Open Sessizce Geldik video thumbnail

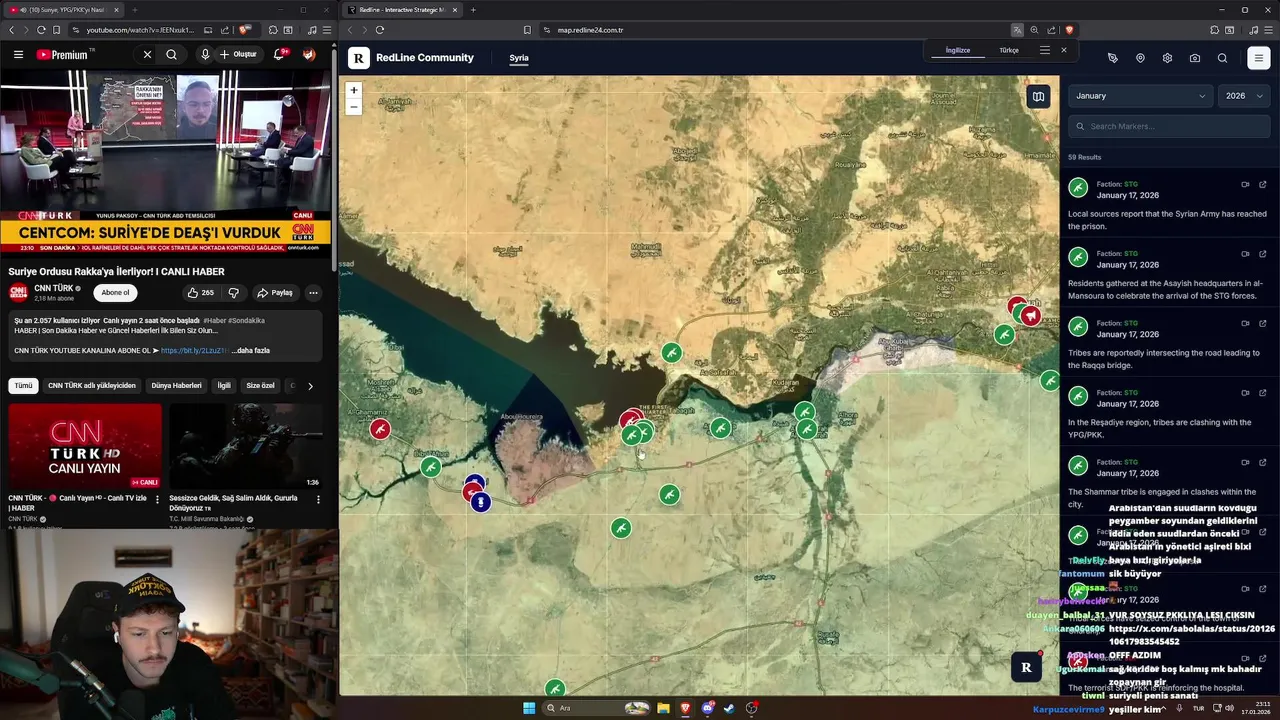[x=246, y=446]
